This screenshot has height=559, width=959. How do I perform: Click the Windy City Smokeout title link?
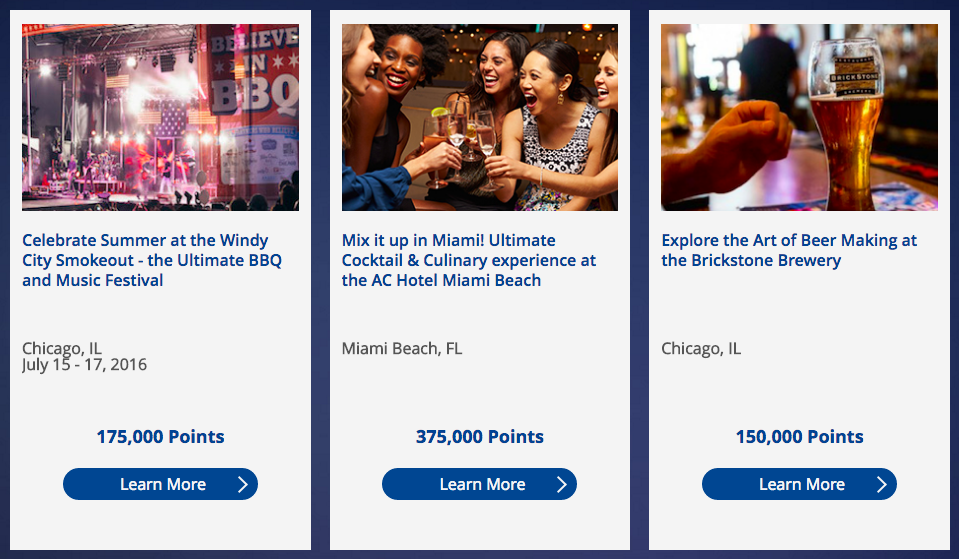(152, 260)
